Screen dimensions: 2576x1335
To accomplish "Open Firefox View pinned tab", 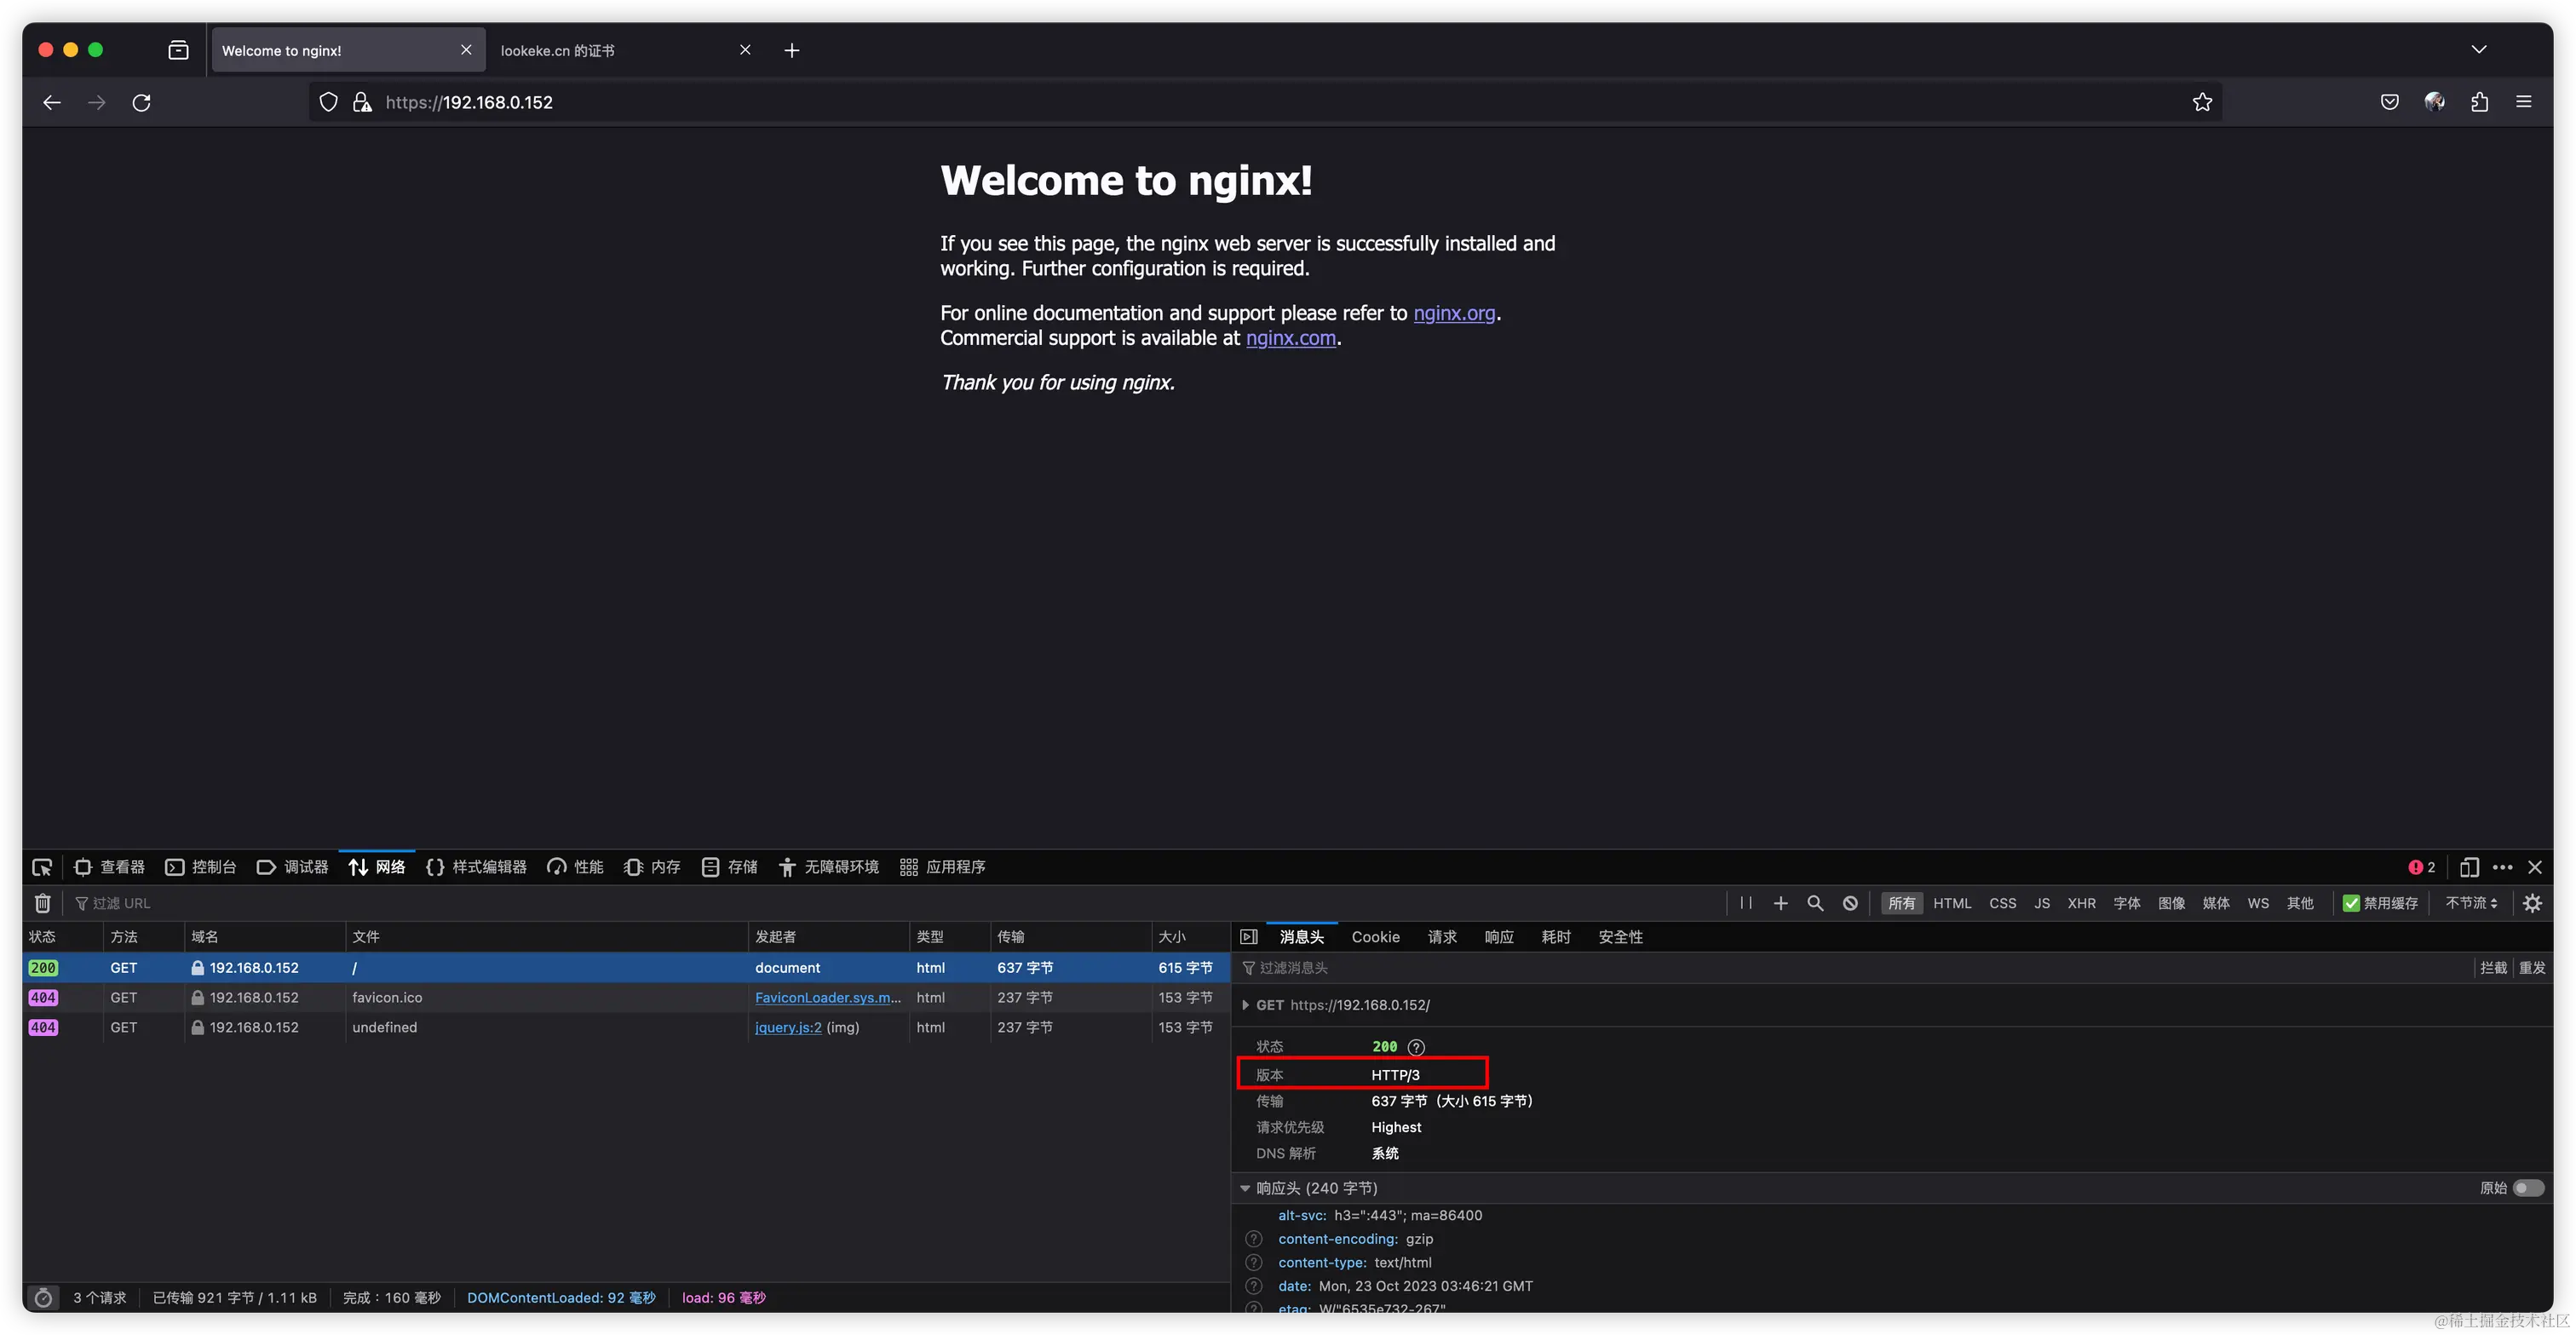I will tap(178, 50).
